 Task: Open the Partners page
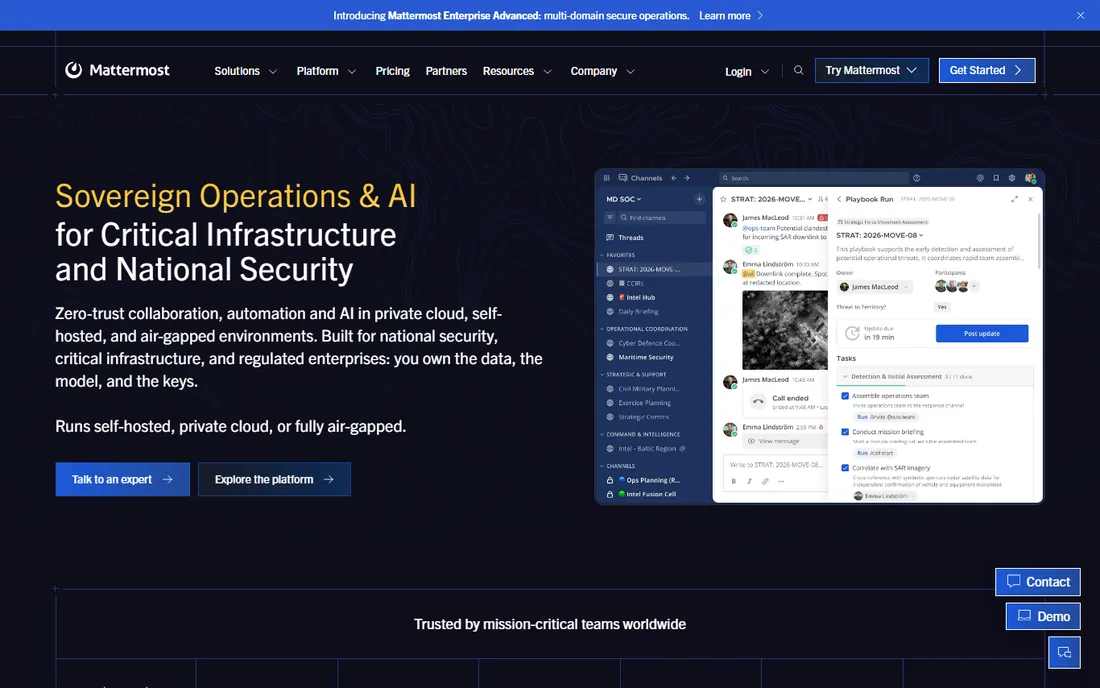pos(446,71)
